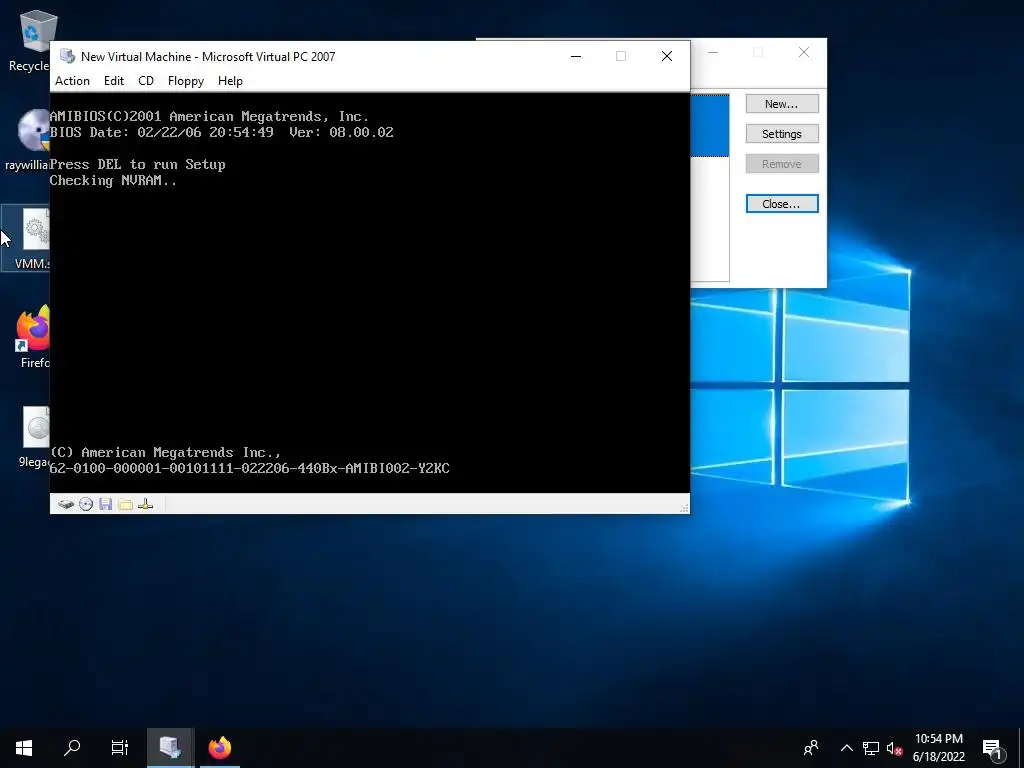Click Firefox taskbar button
1024x768 pixels.
[220, 748]
